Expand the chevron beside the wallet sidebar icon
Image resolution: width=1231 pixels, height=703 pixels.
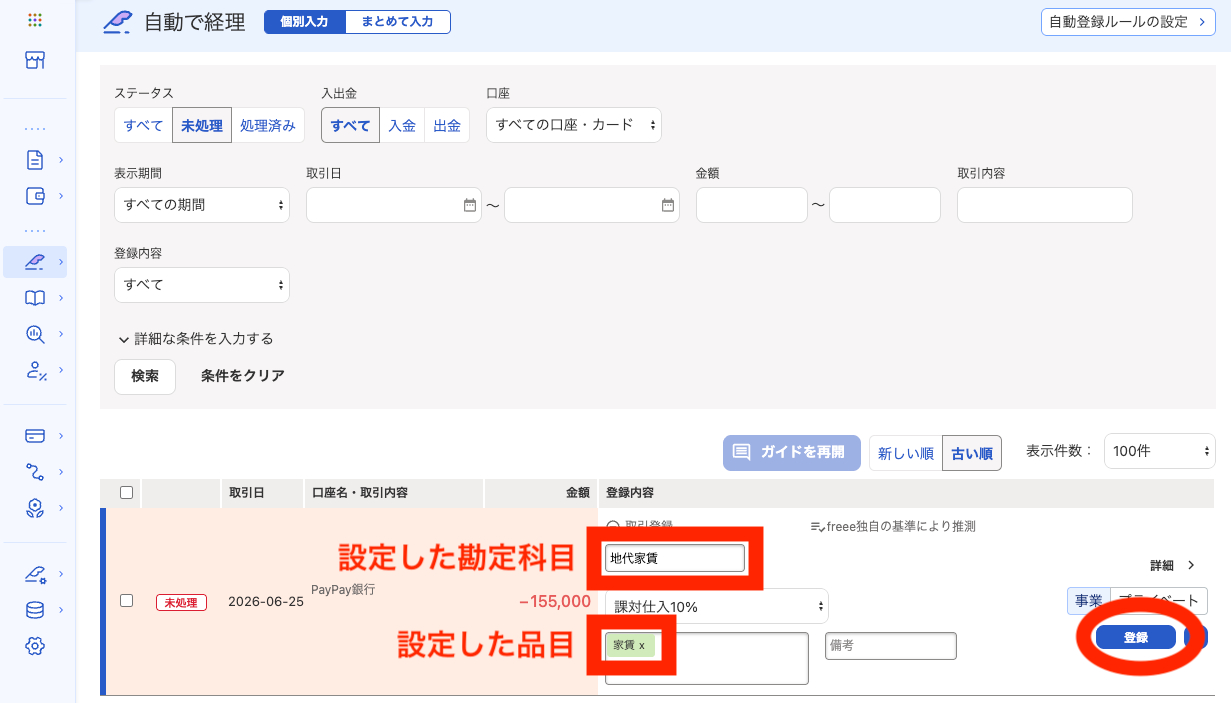tap(61, 195)
